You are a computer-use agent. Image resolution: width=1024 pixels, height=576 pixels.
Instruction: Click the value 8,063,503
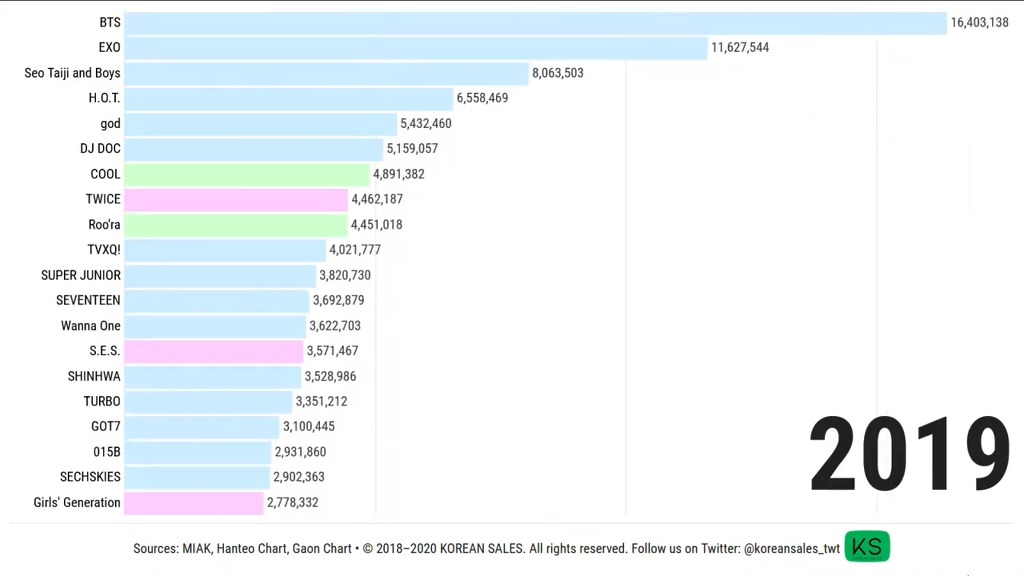pos(558,73)
